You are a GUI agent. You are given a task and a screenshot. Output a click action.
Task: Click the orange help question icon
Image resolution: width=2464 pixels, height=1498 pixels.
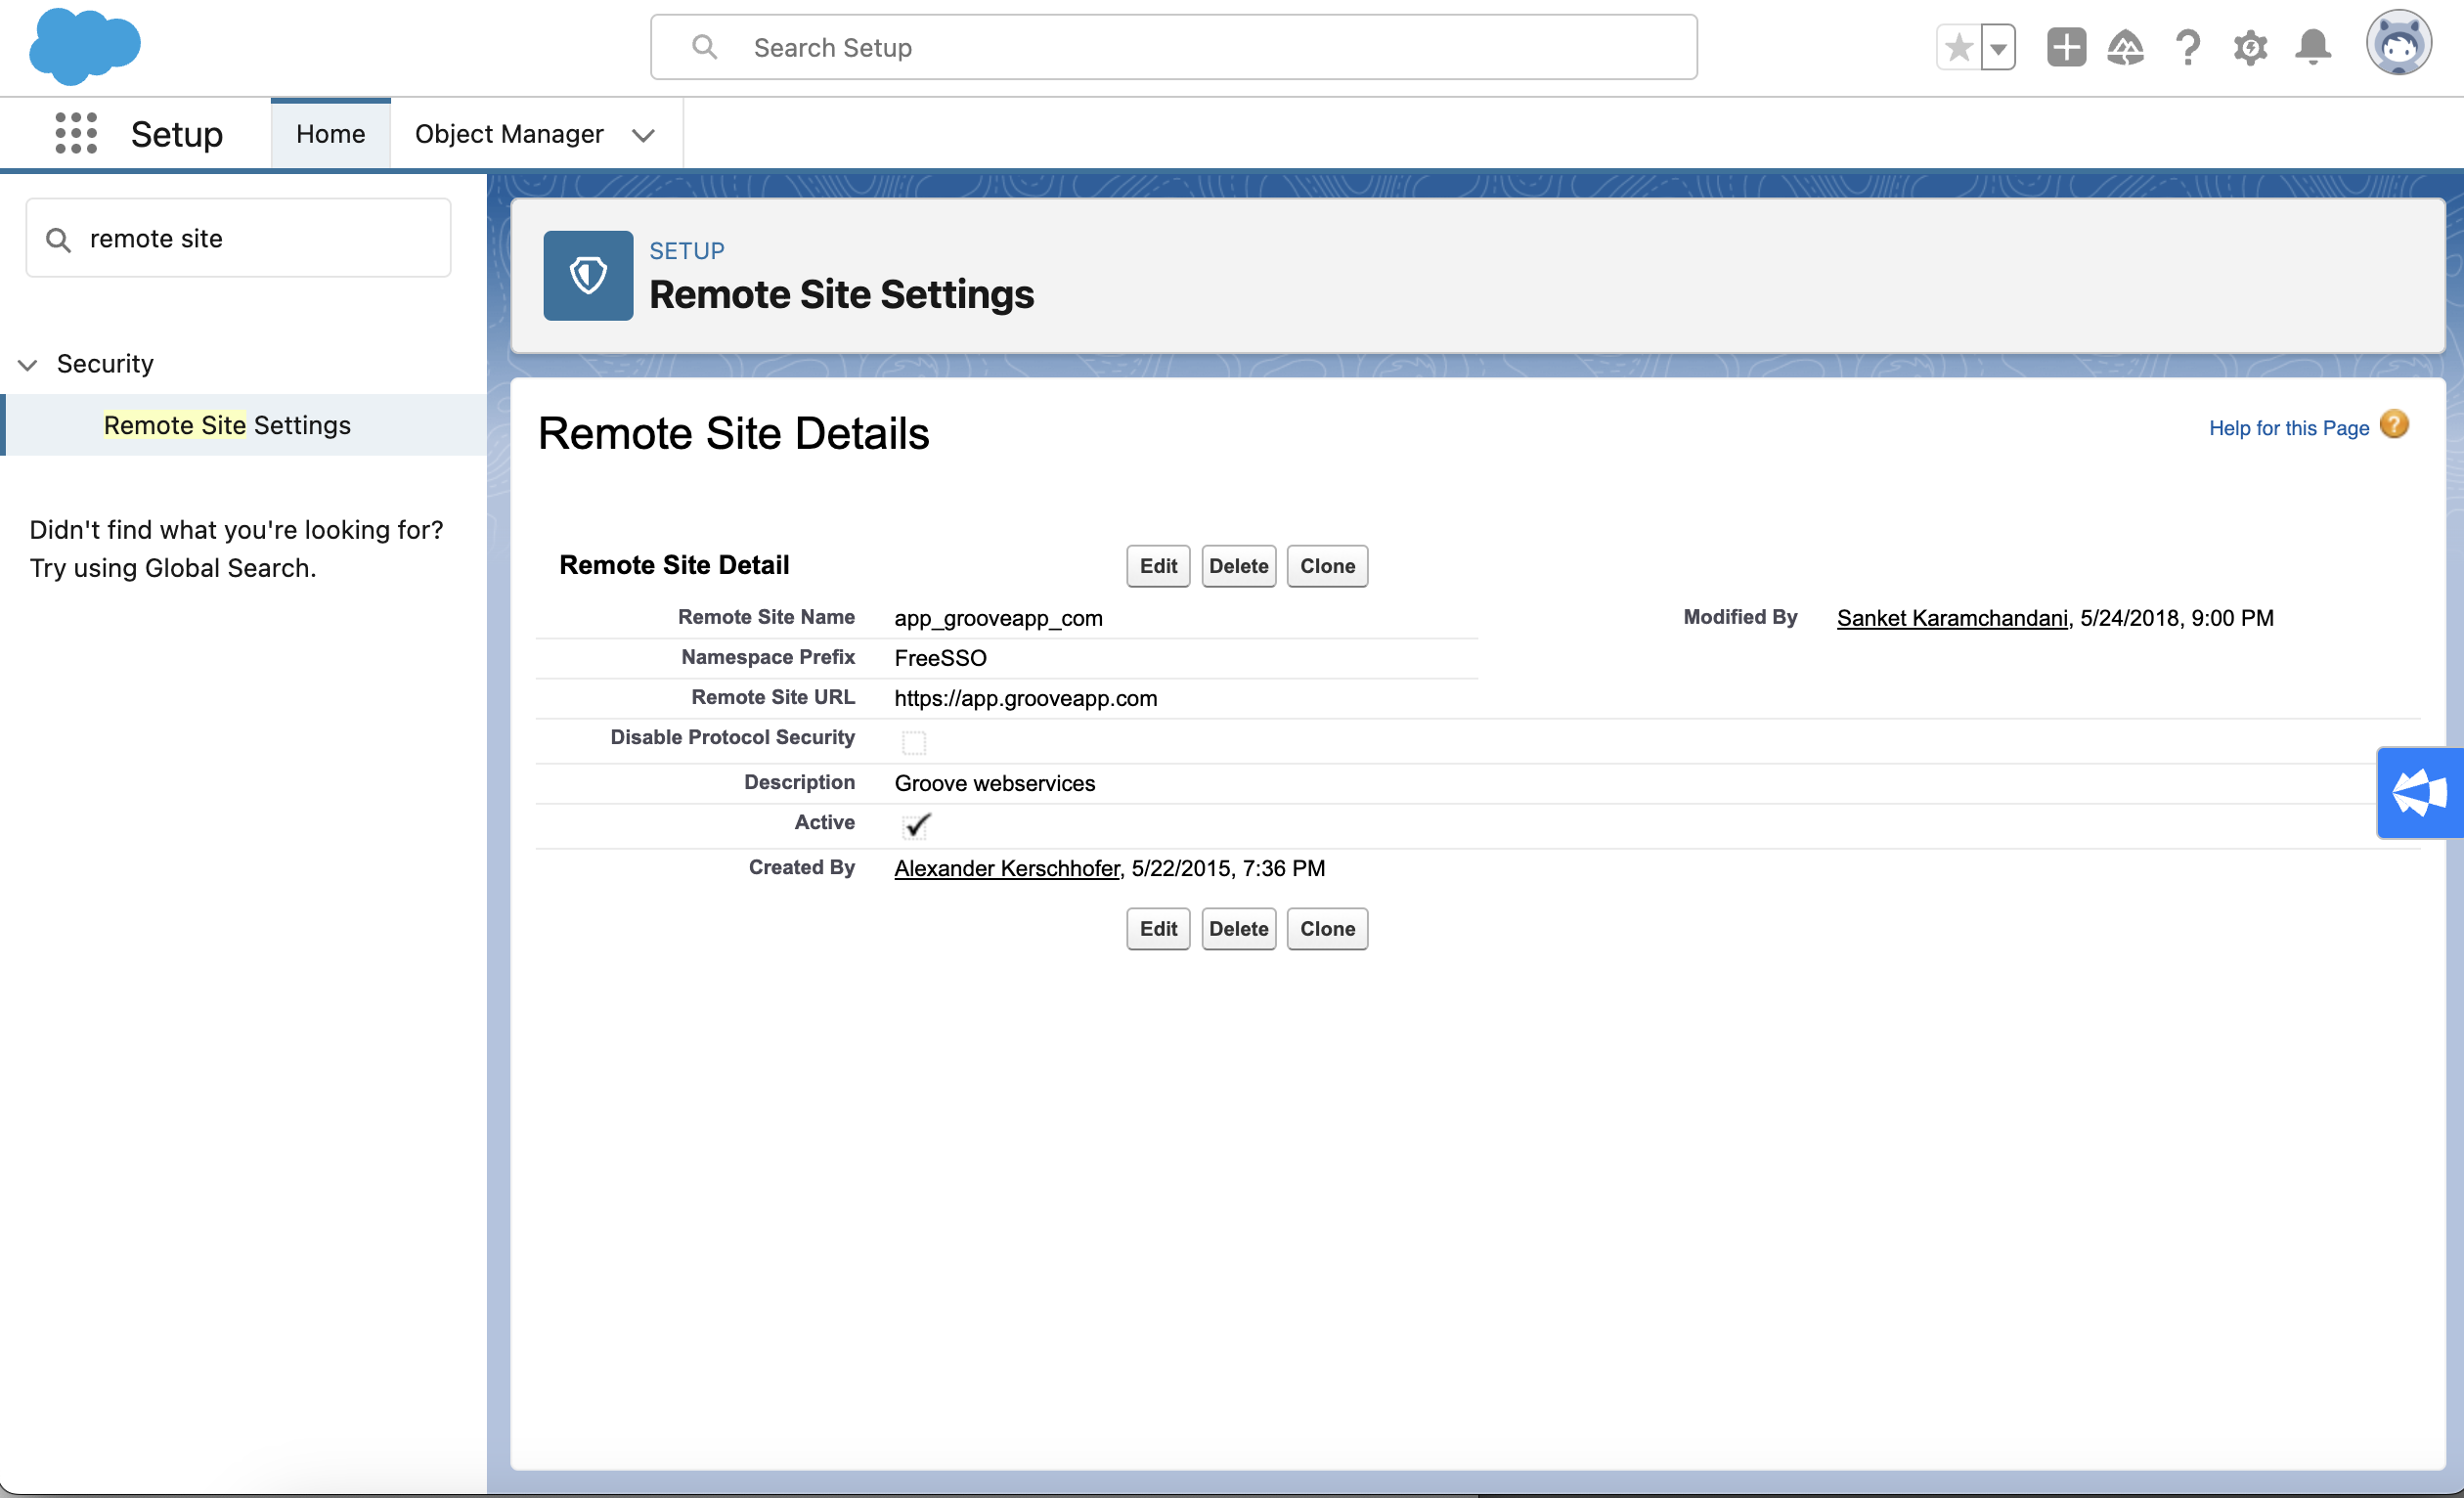(x=2394, y=425)
